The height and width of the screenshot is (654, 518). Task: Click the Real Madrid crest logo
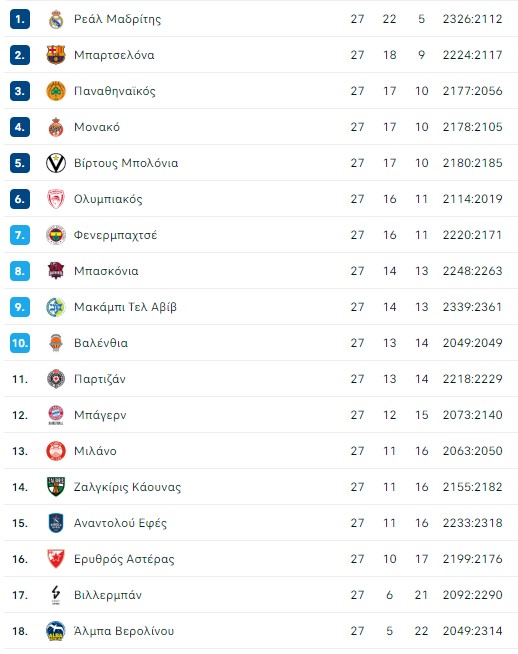point(56,19)
